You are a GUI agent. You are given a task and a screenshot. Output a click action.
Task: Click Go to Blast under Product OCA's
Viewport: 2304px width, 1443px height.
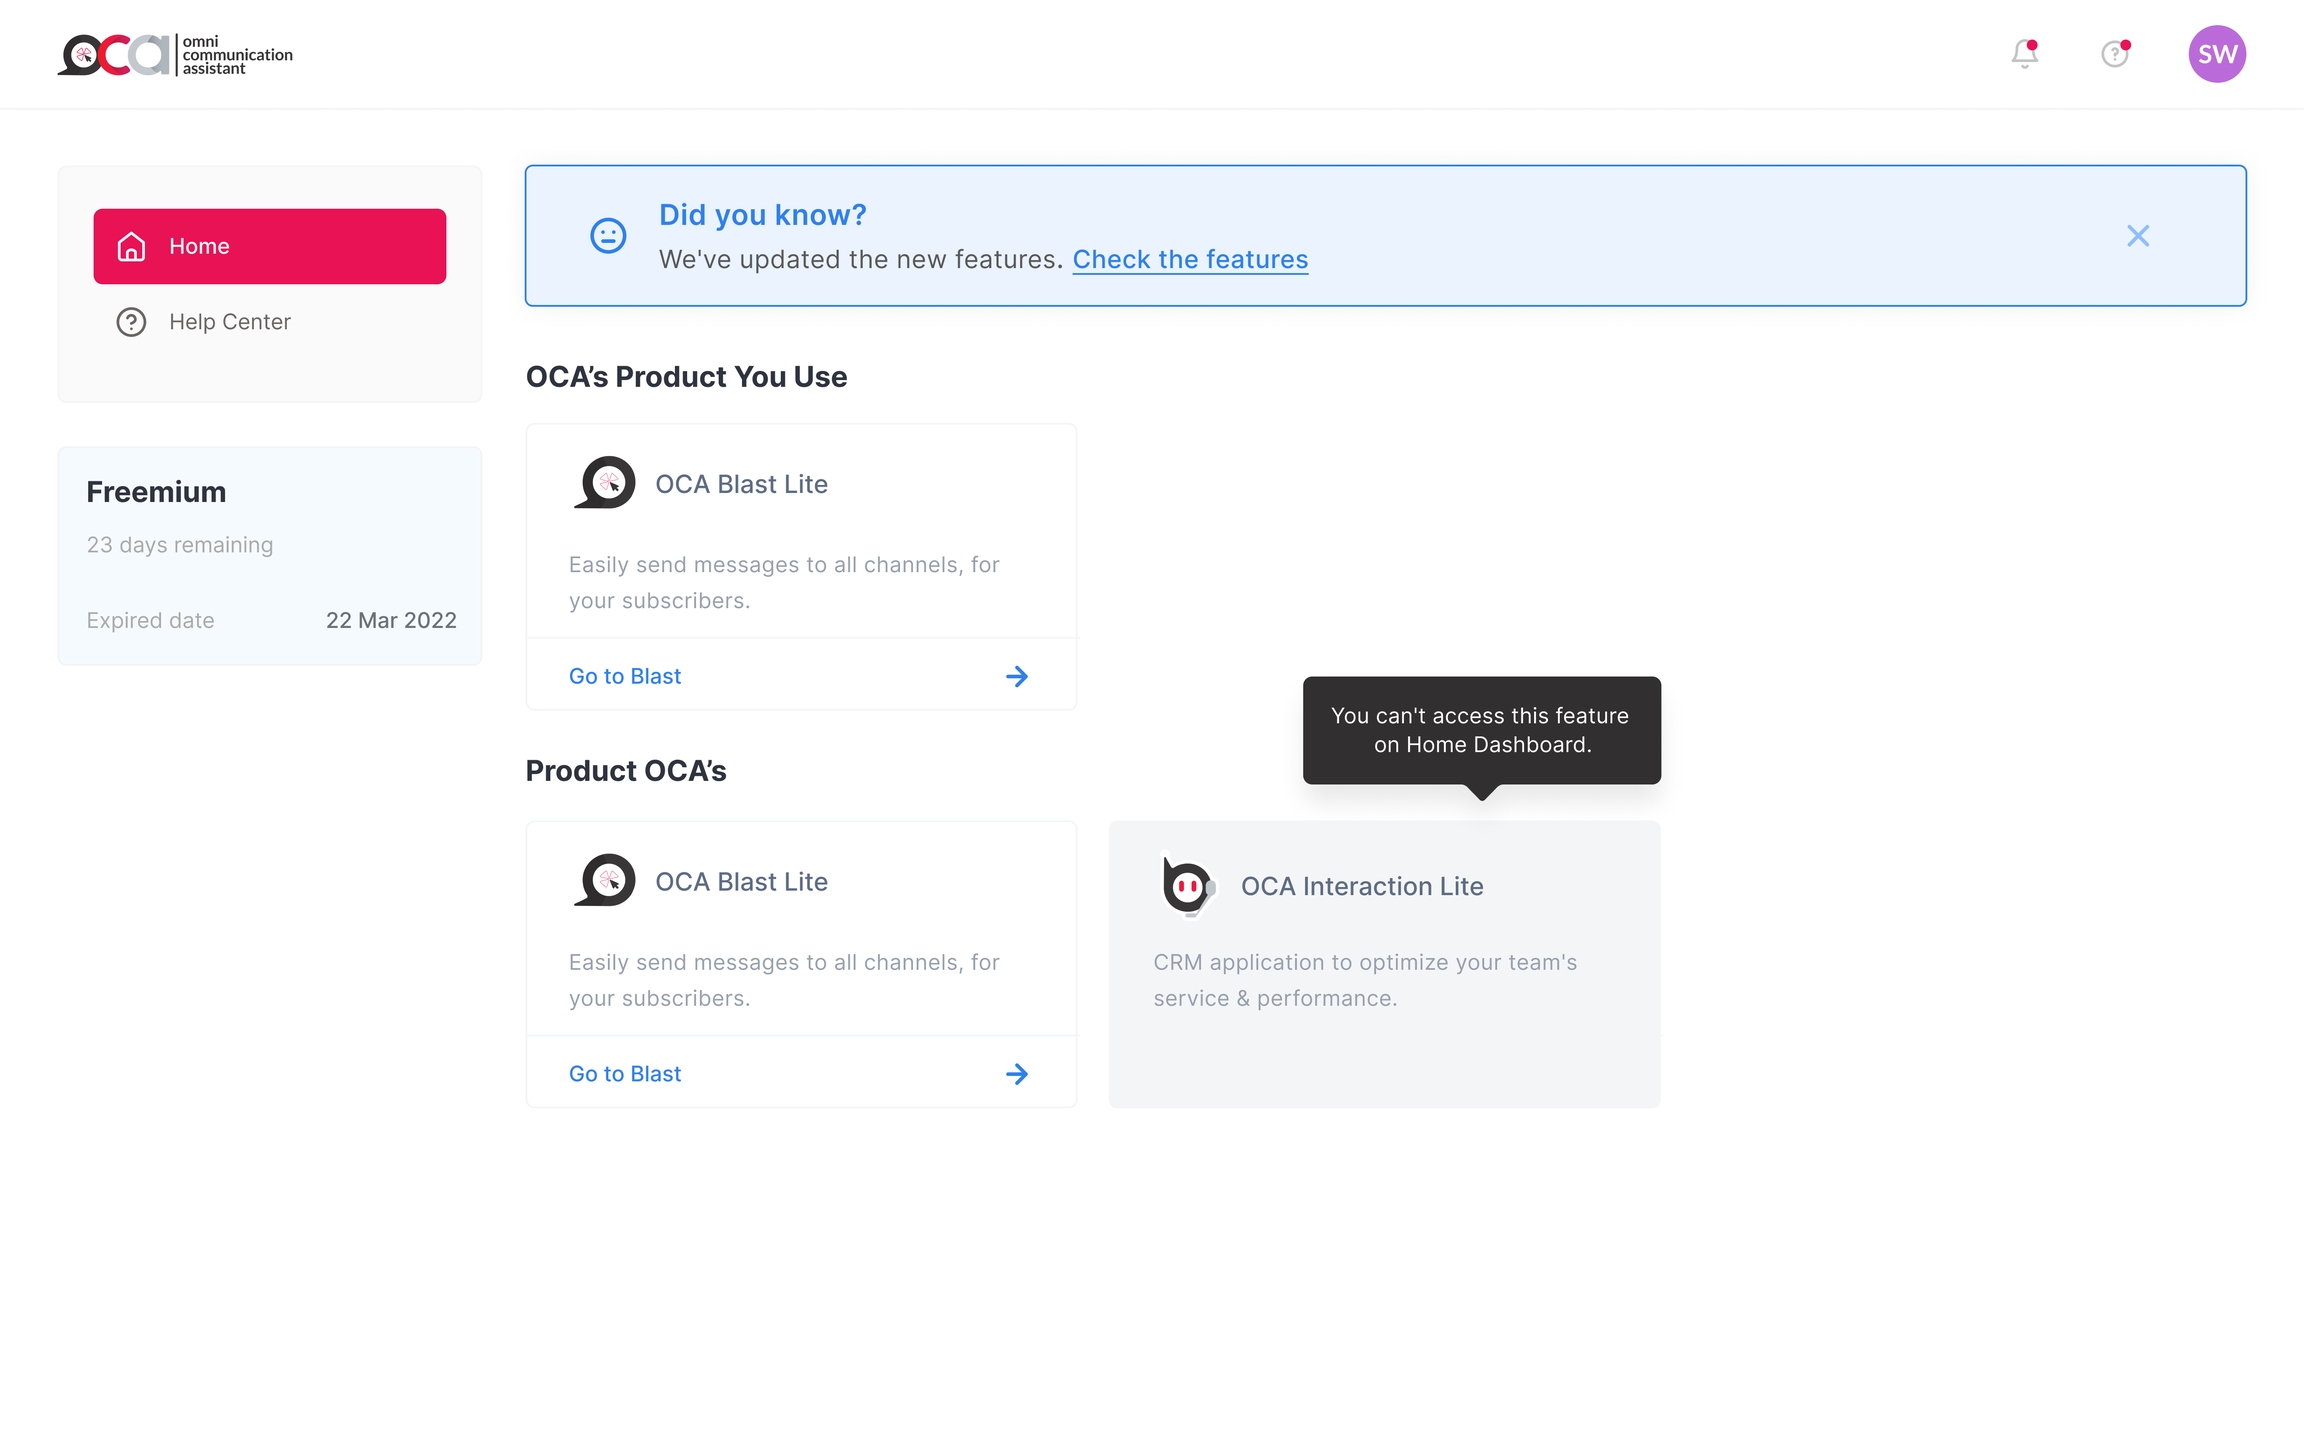click(x=625, y=1074)
